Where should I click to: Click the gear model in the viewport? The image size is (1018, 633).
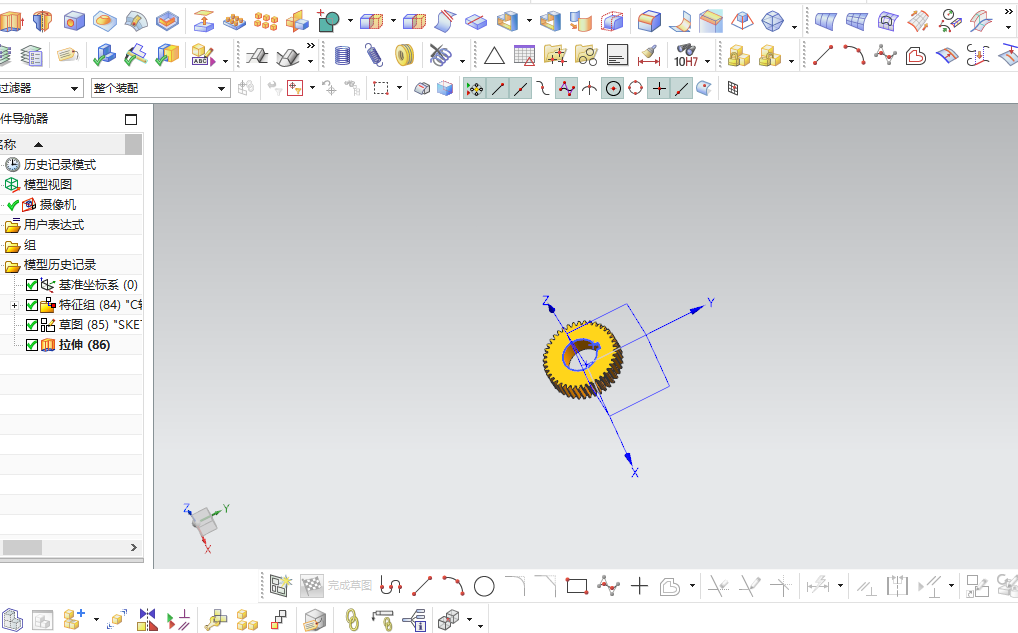click(582, 359)
